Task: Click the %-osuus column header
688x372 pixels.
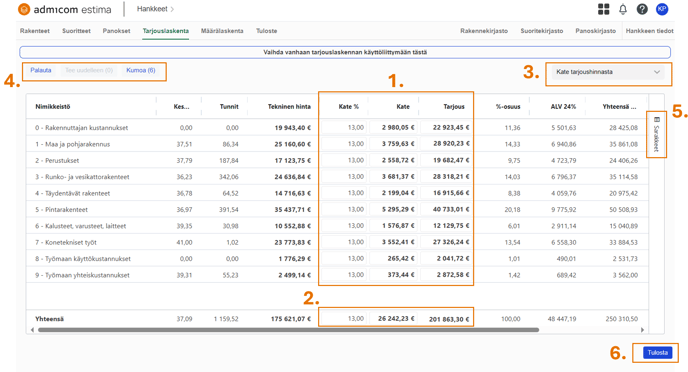Action: pyautogui.click(x=508, y=107)
